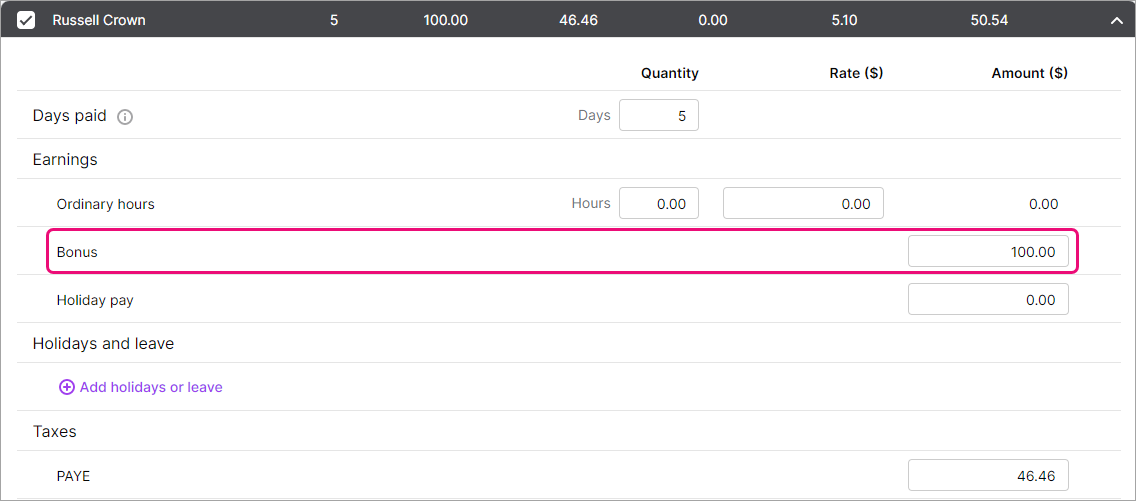Viewport: 1136px width, 501px height.
Task: Click the Add holidays or leave link
Action: click(x=151, y=387)
